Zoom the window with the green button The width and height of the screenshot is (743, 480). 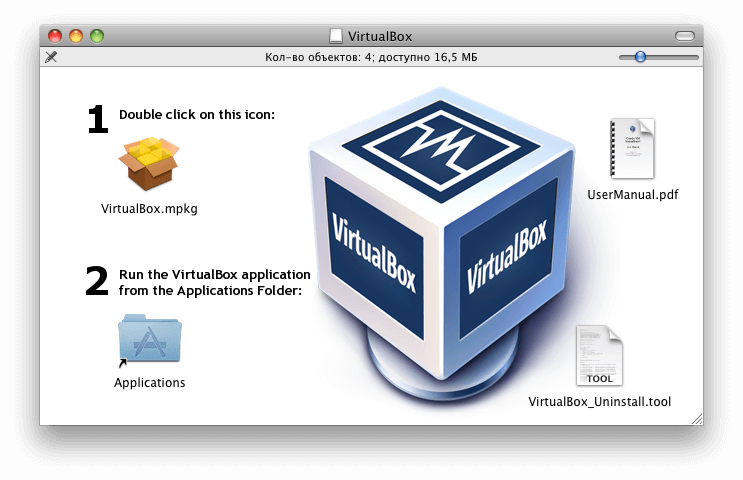97,36
